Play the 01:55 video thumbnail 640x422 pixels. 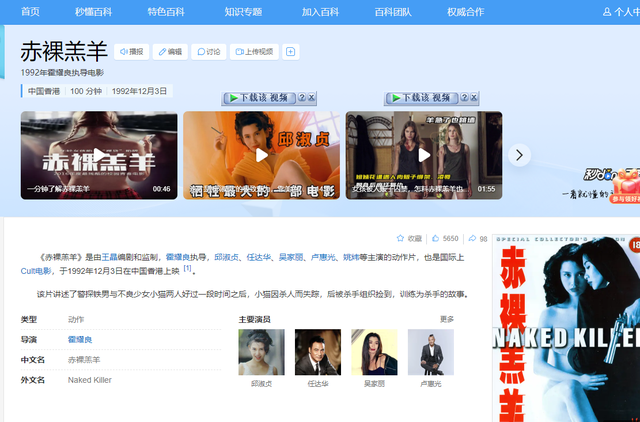point(424,155)
